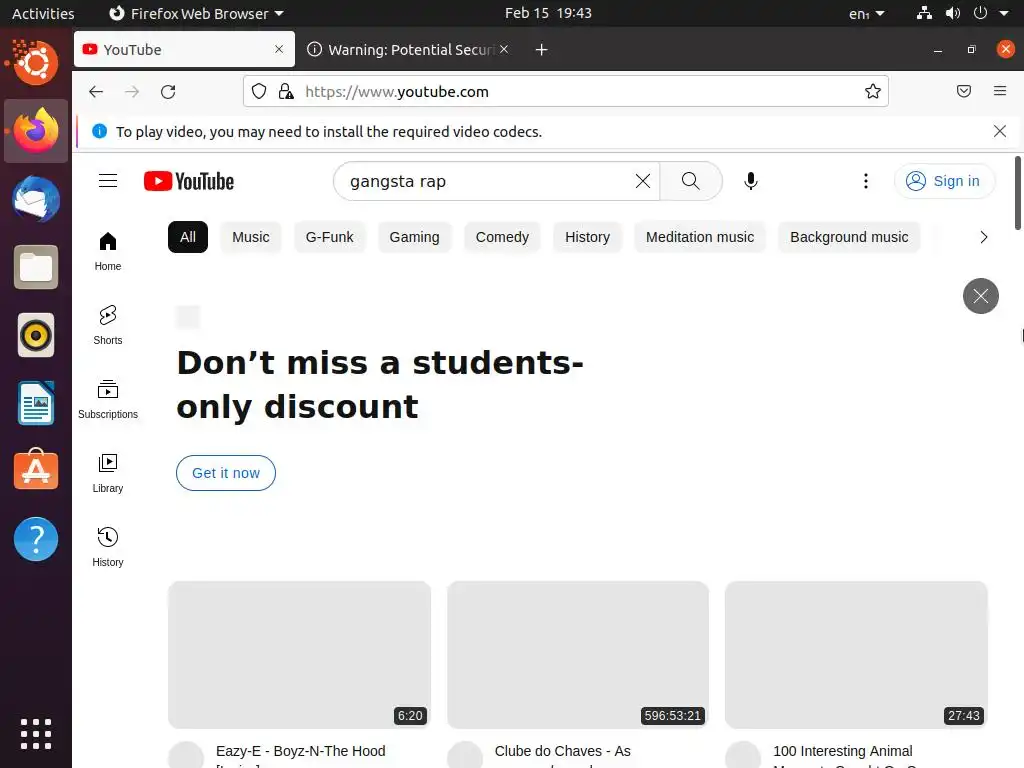Open Ubuntu Software from the dock

pyautogui.click(x=36, y=470)
